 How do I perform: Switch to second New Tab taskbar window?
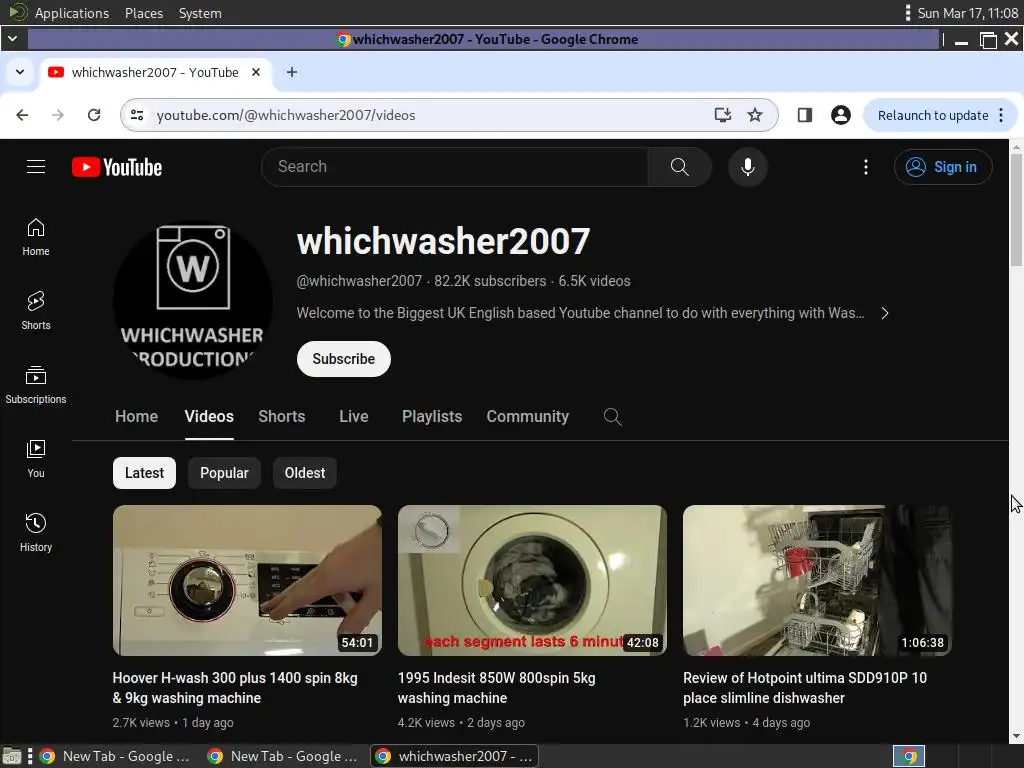click(x=283, y=756)
